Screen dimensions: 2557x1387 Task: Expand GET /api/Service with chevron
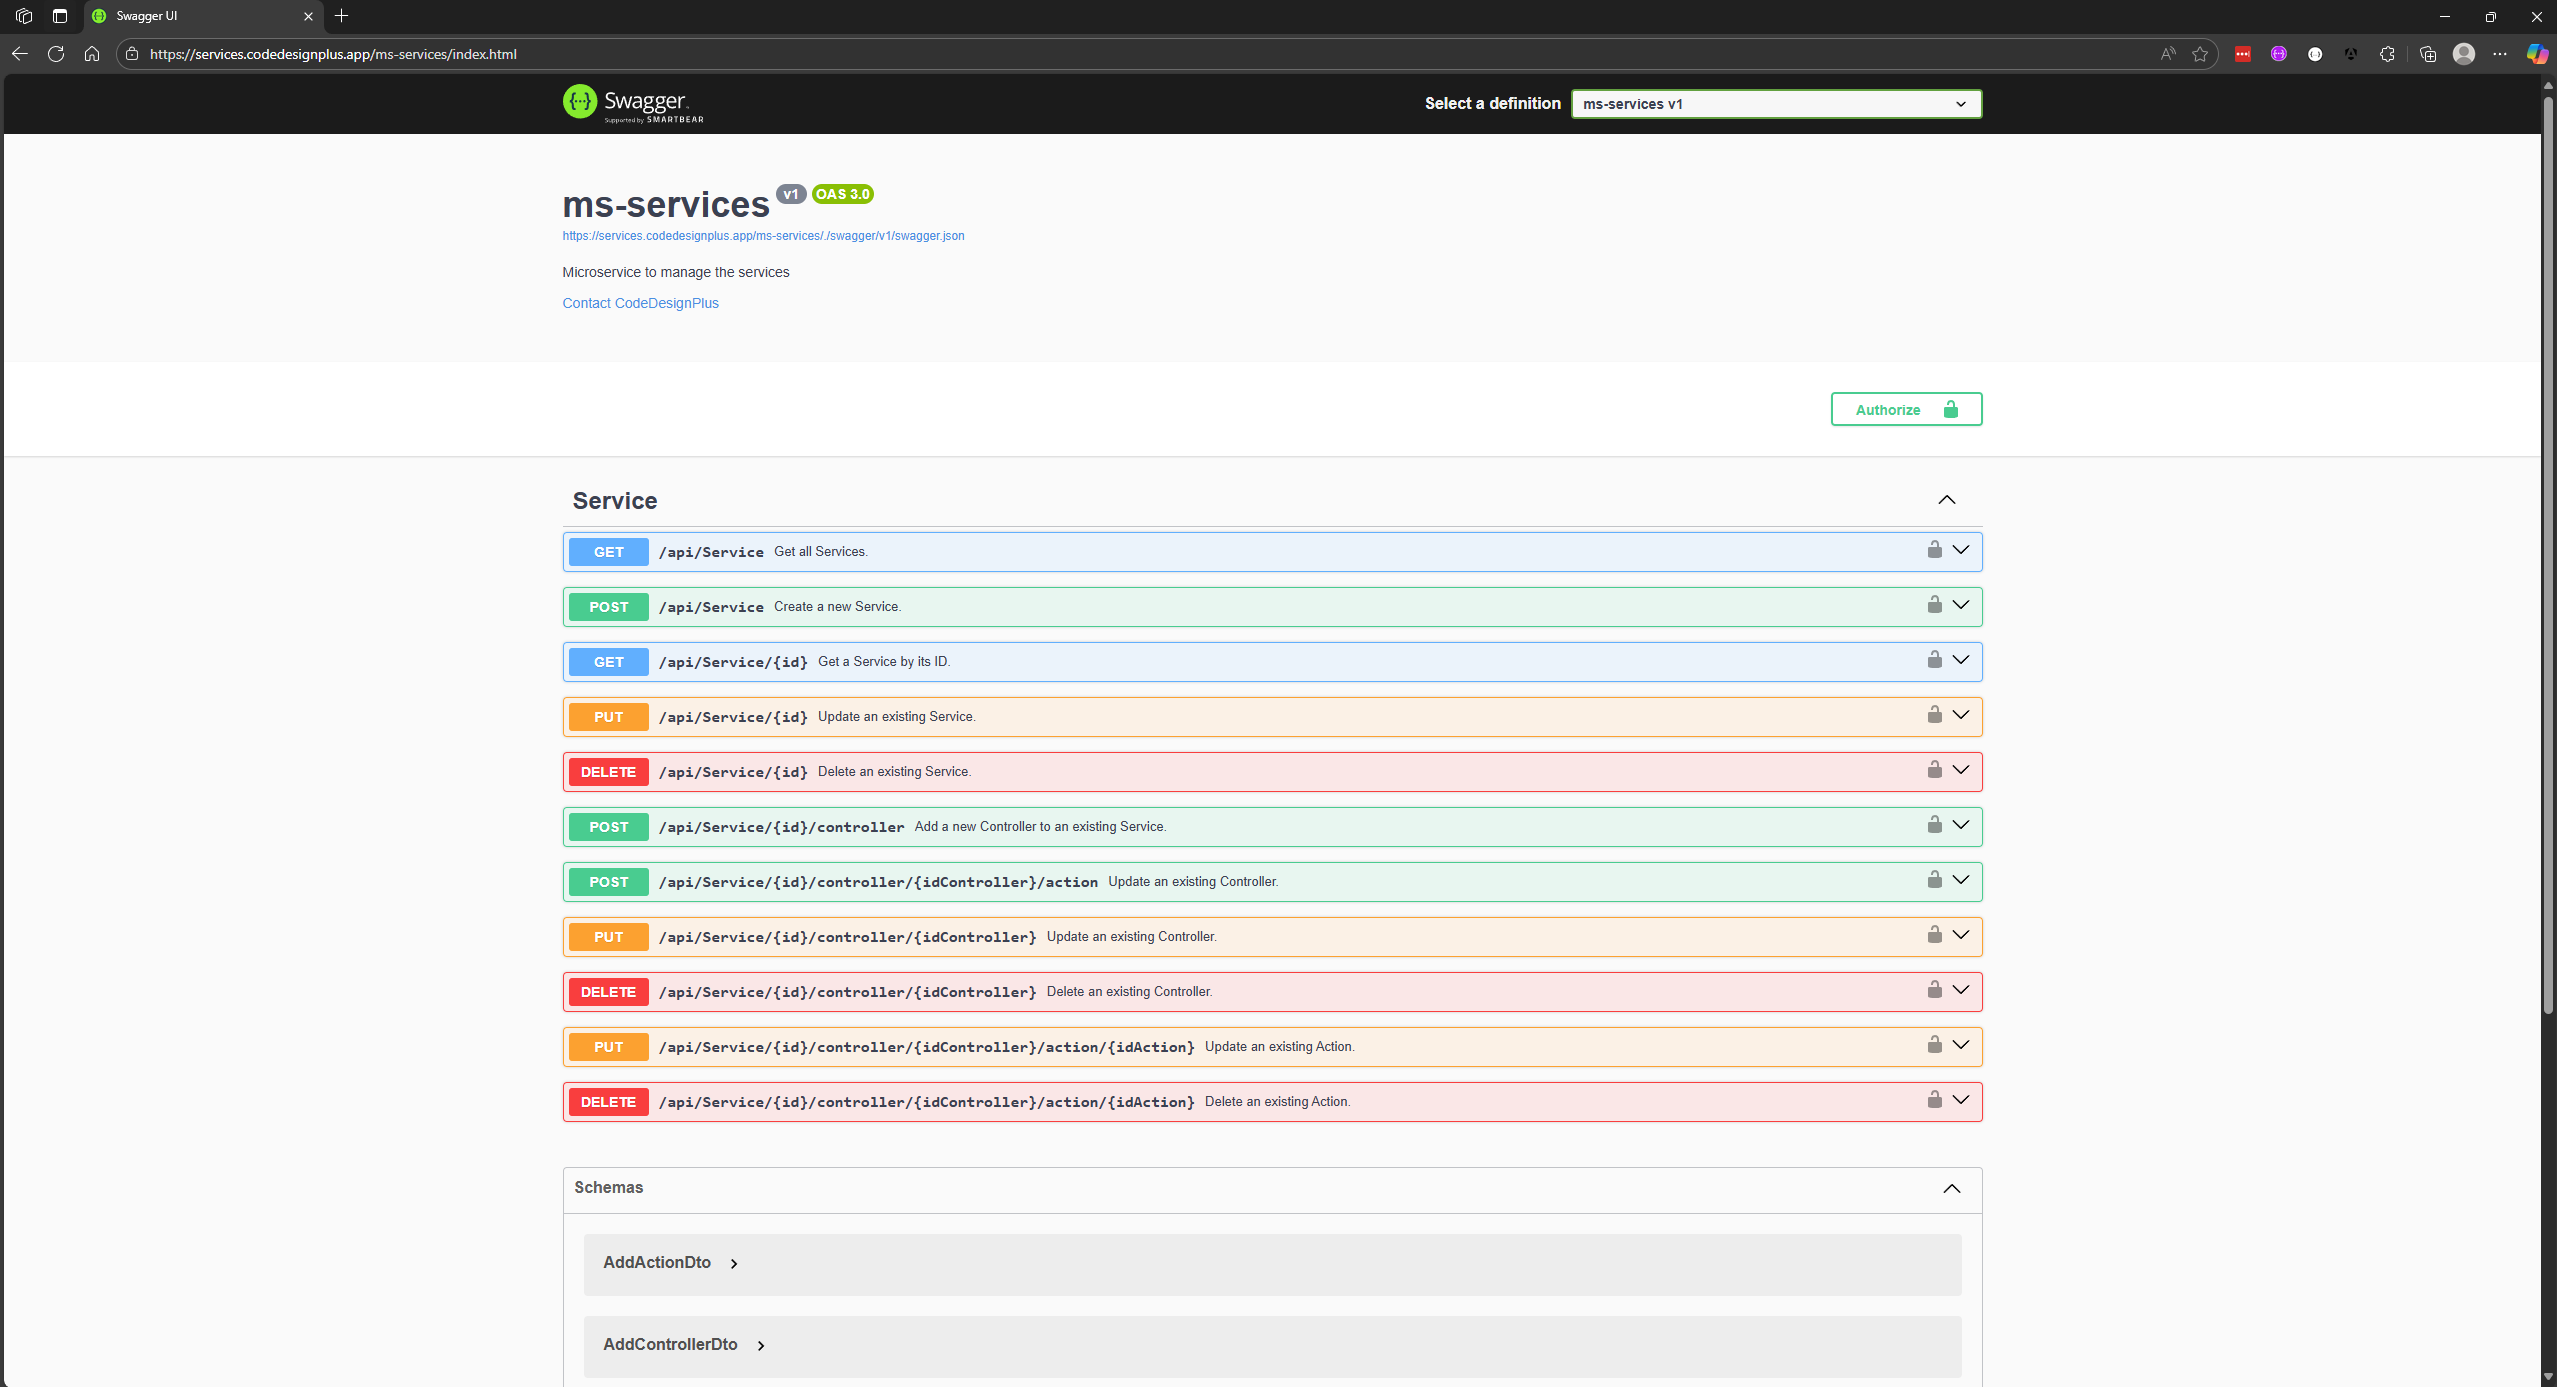[x=1961, y=550]
